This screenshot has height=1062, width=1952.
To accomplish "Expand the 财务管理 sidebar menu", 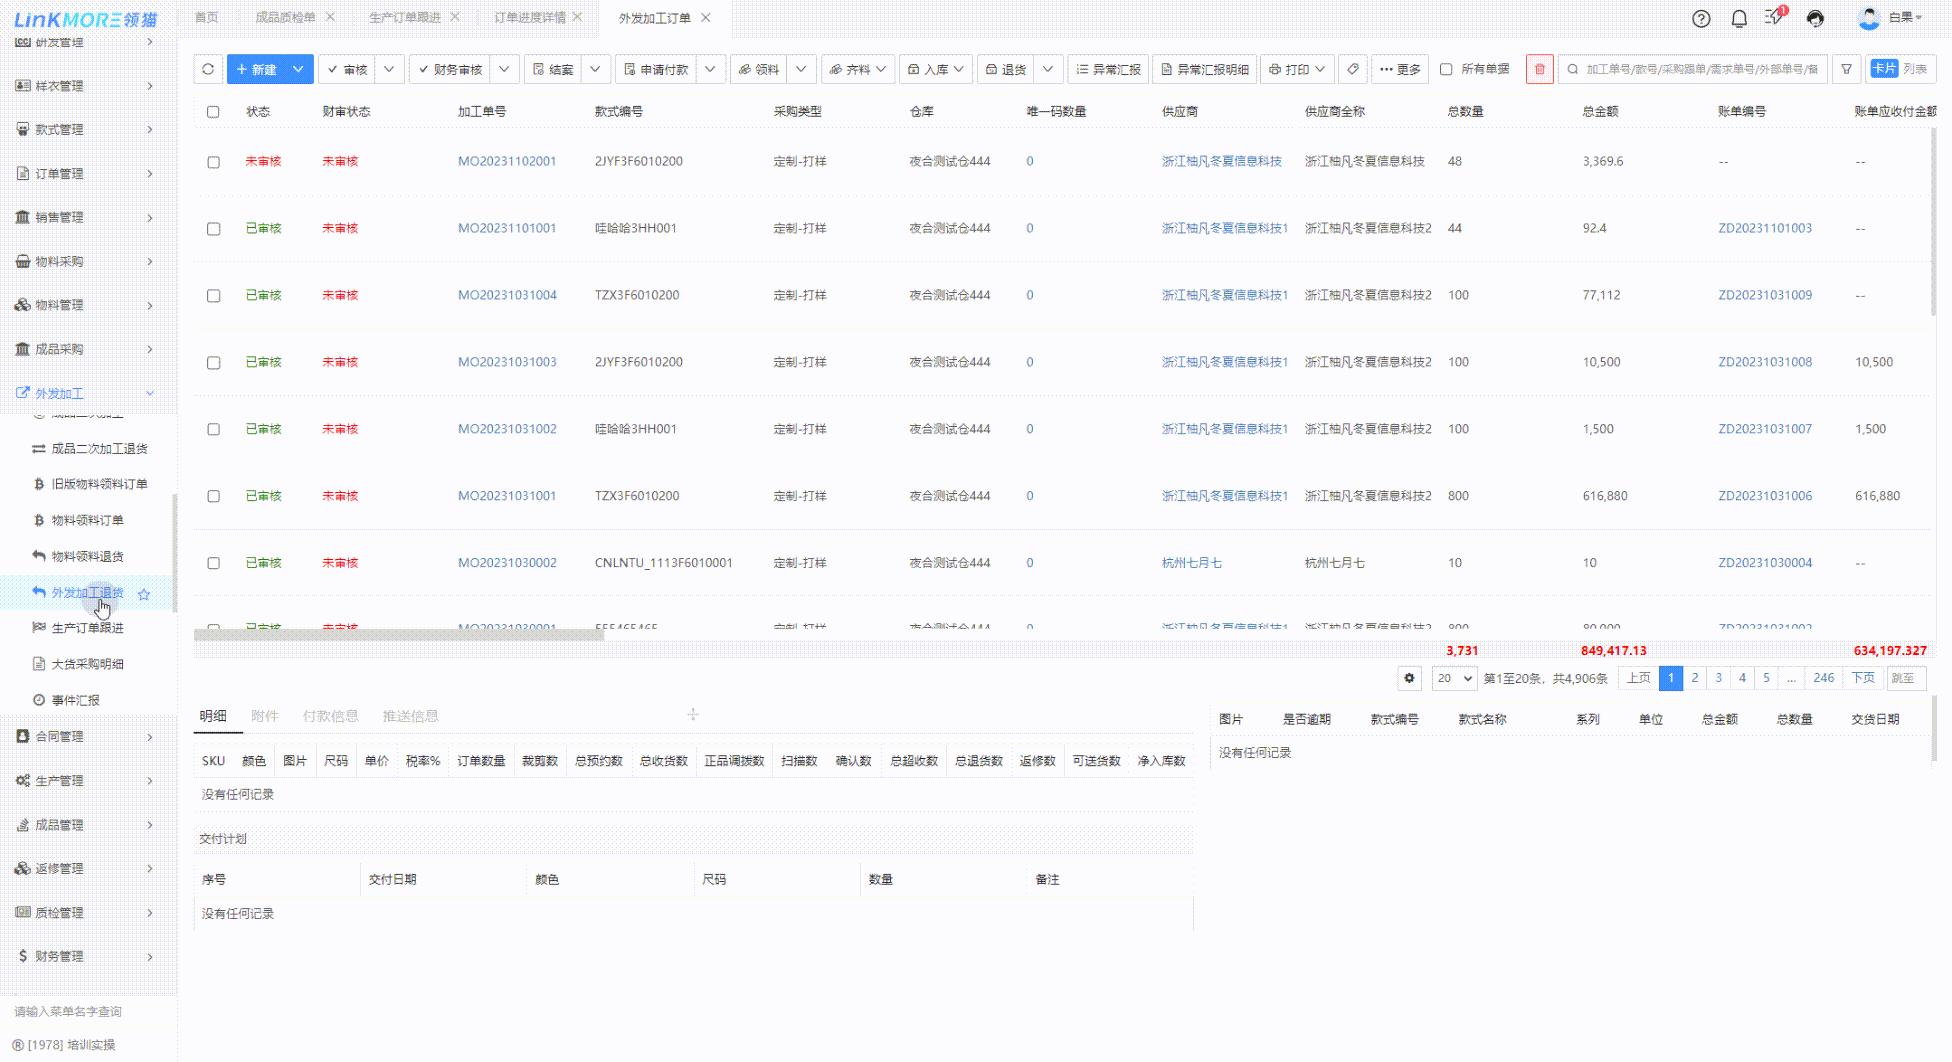I will coord(85,956).
